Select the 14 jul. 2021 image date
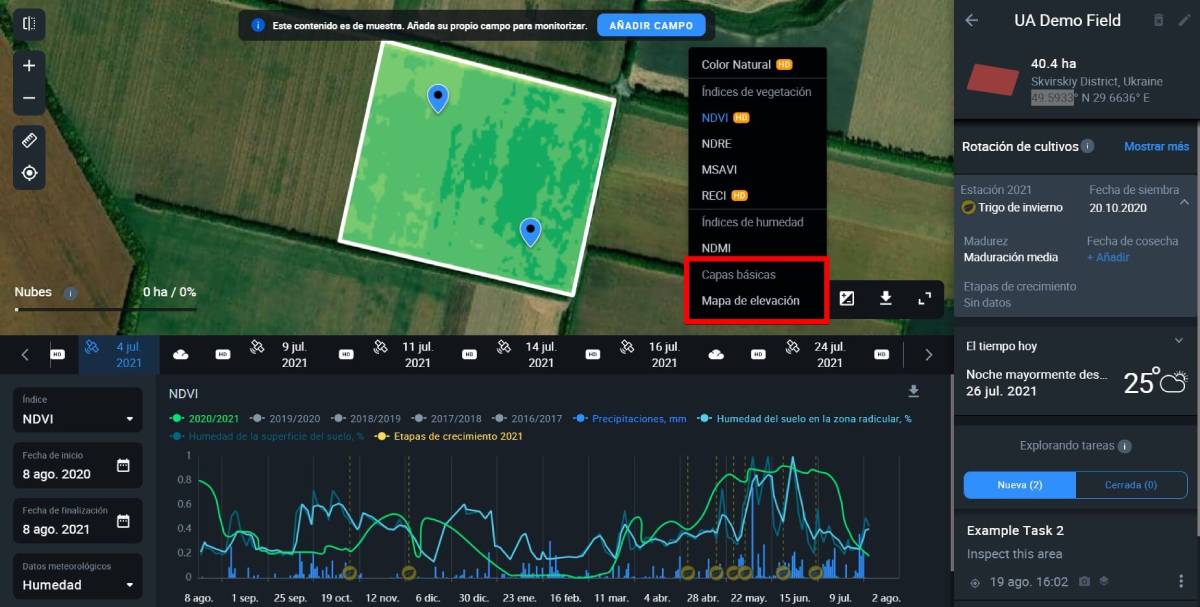 (x=540, y=354)
